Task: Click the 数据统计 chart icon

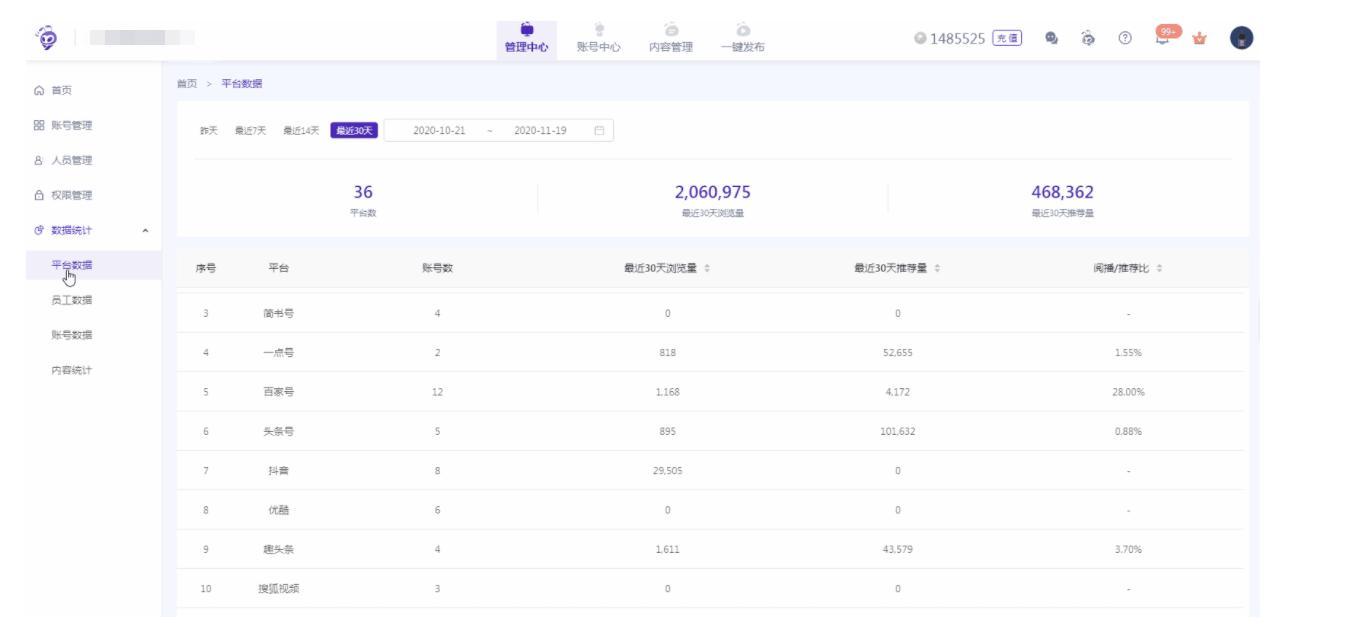Action: pos(39,231)
